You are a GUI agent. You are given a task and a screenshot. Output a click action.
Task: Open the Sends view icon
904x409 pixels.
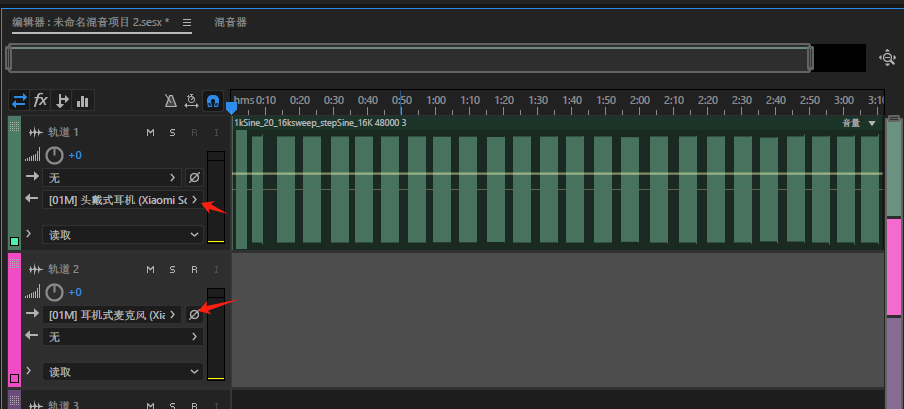click(61, 101)
